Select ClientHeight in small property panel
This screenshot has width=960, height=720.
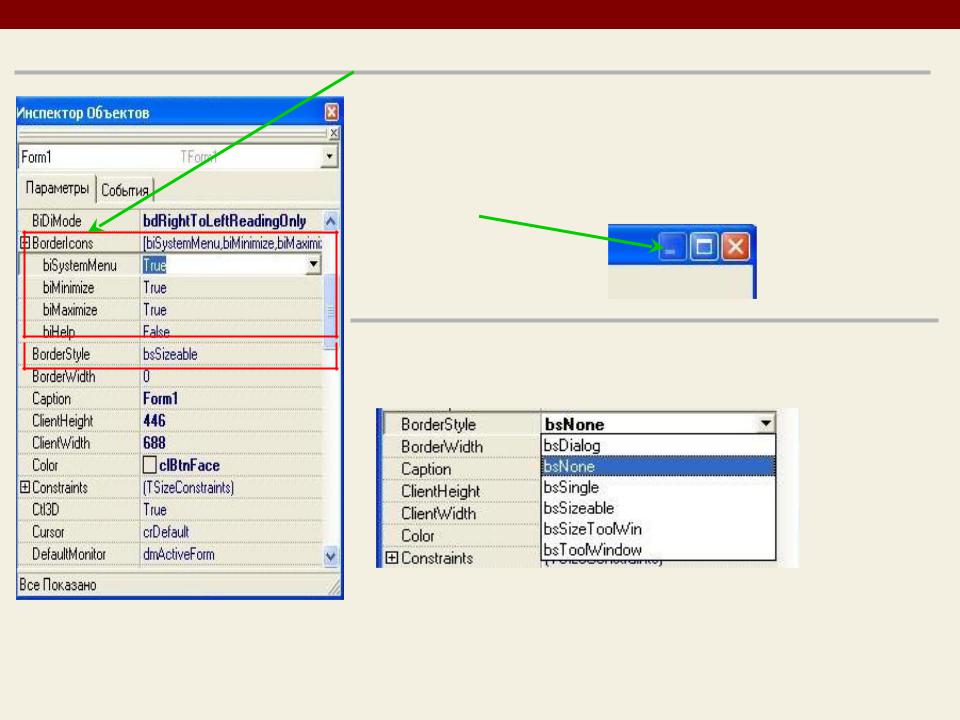point(441,491)
